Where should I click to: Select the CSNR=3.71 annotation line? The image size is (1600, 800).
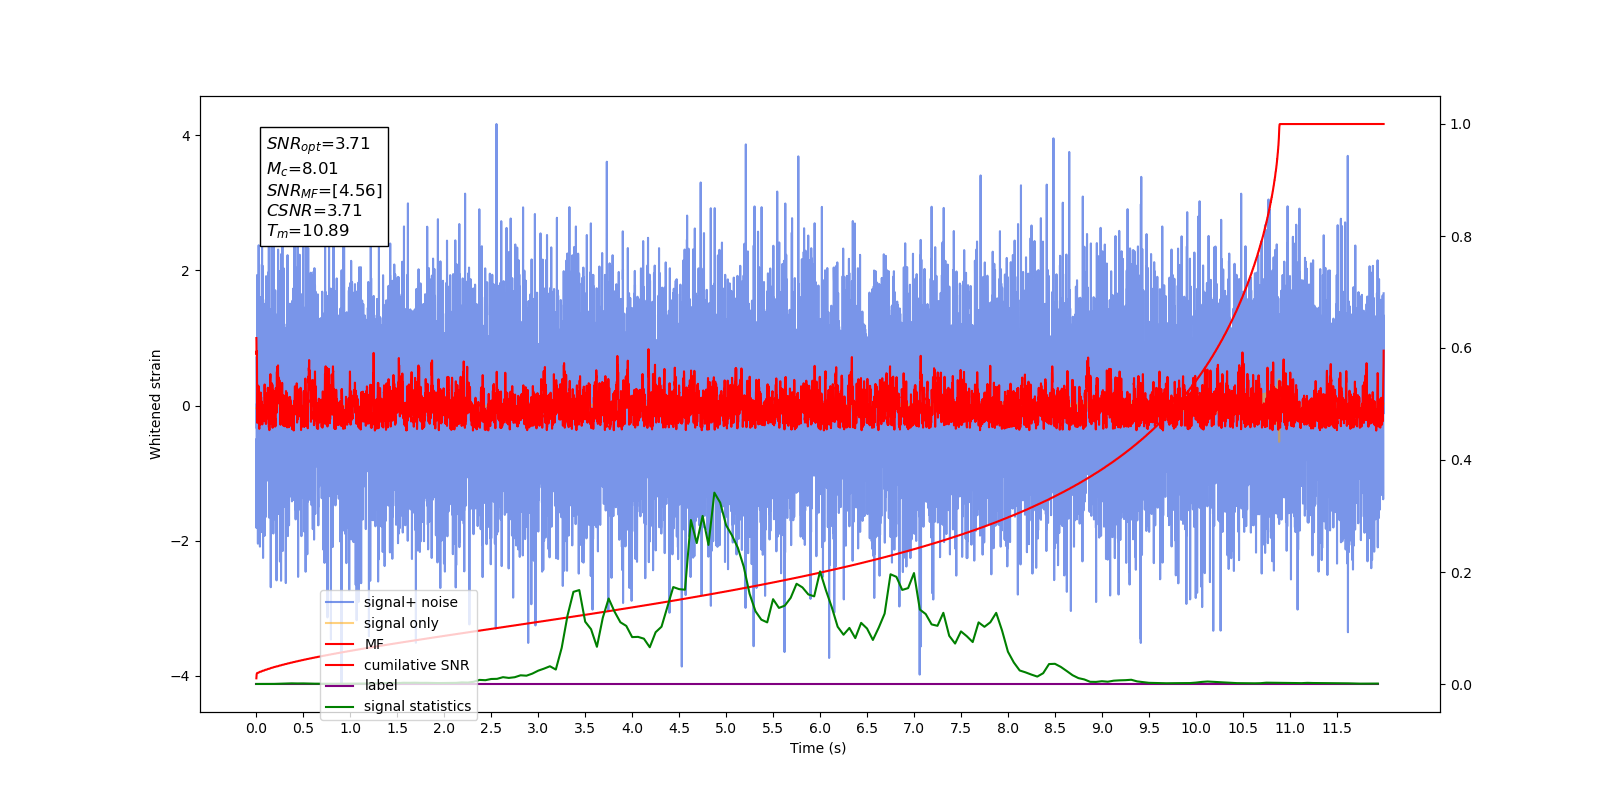point(314,211)
